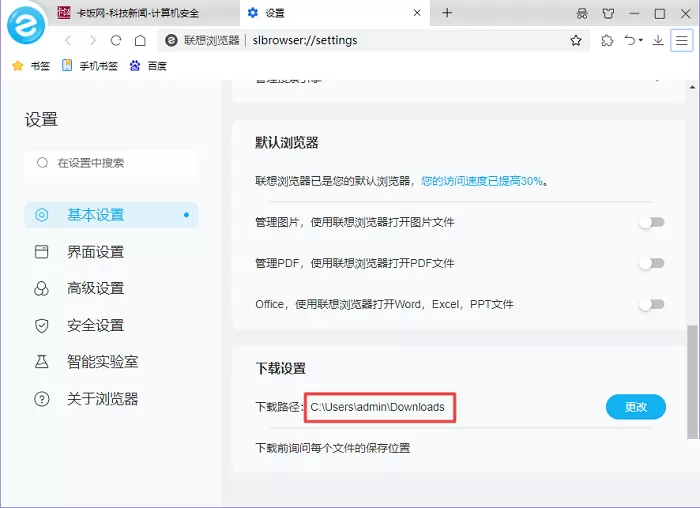Viewport: 700px width, 508px height.
Task: Open 界面设置 in the sidebar
Action: tap(111, 252)
